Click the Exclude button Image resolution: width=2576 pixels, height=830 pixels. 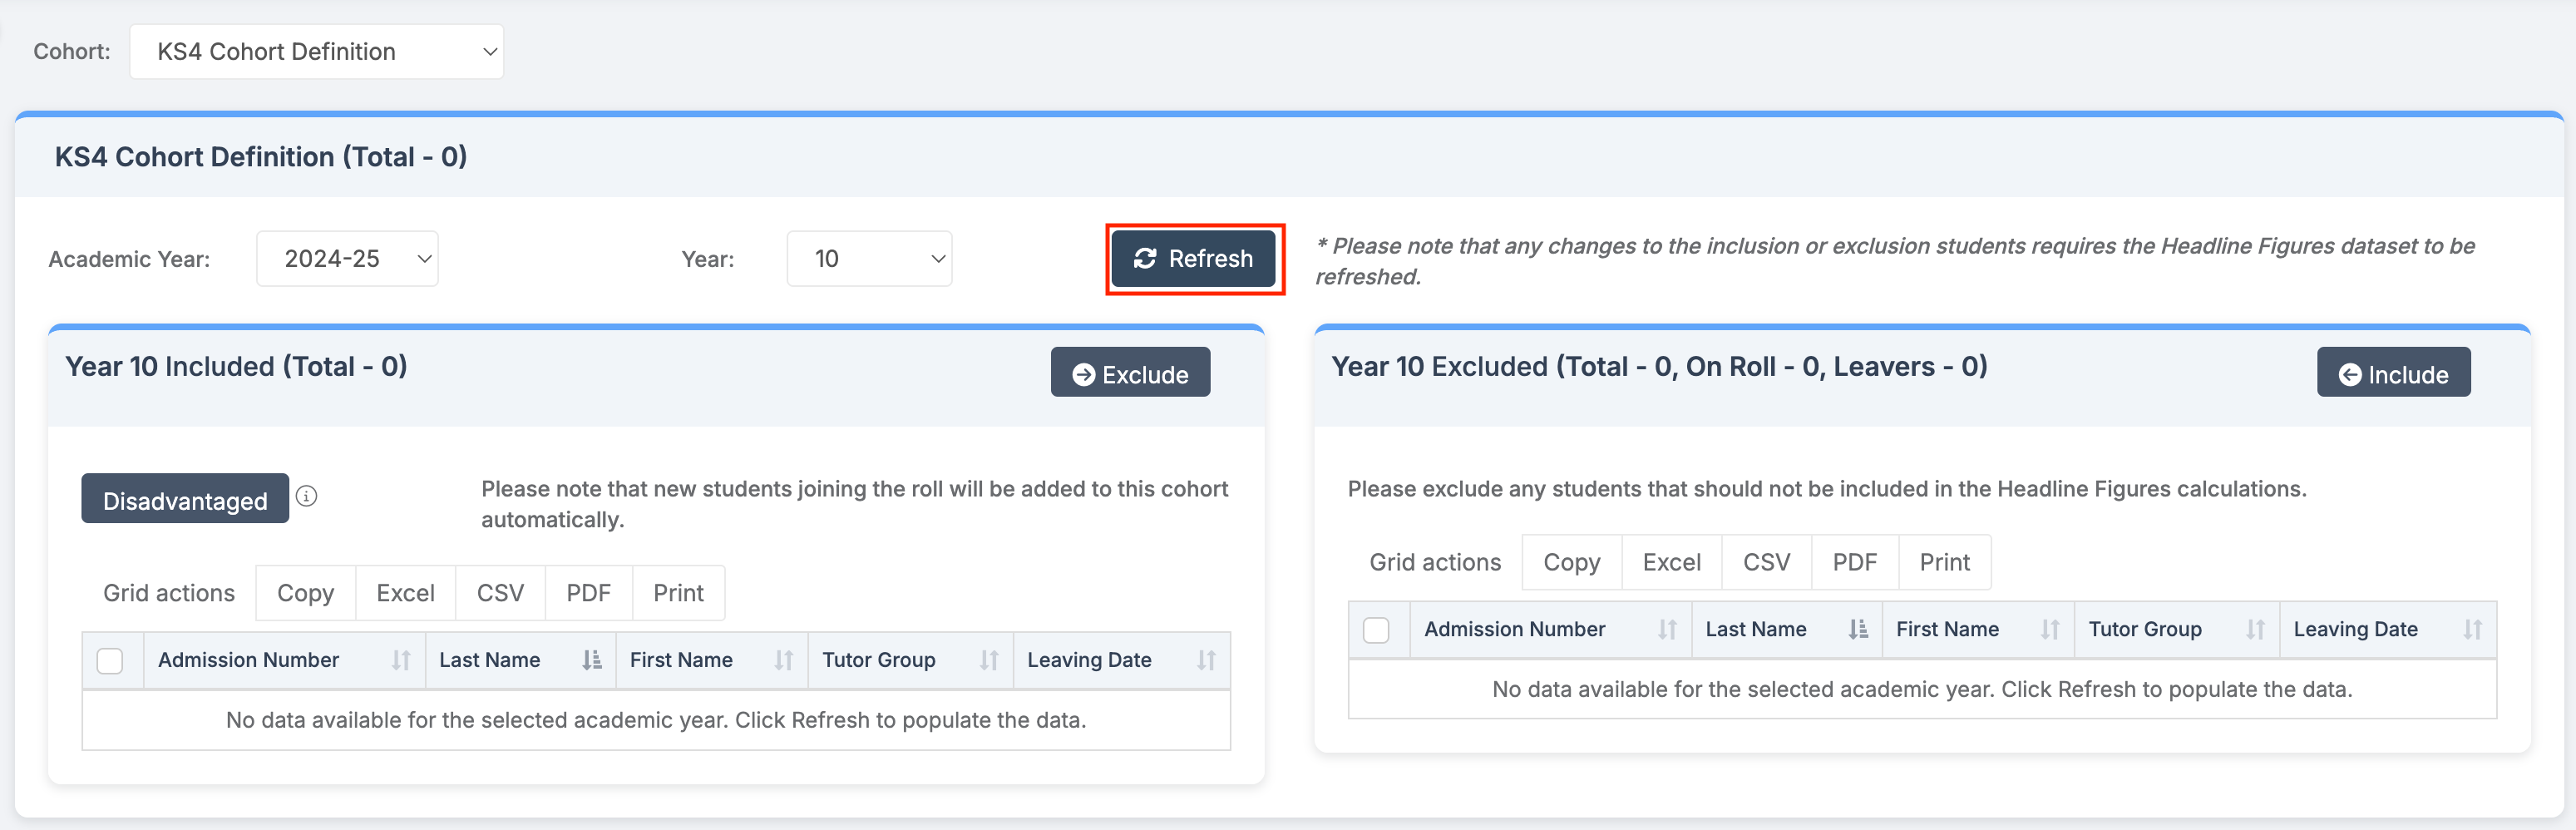click(x=1130, y=374)
